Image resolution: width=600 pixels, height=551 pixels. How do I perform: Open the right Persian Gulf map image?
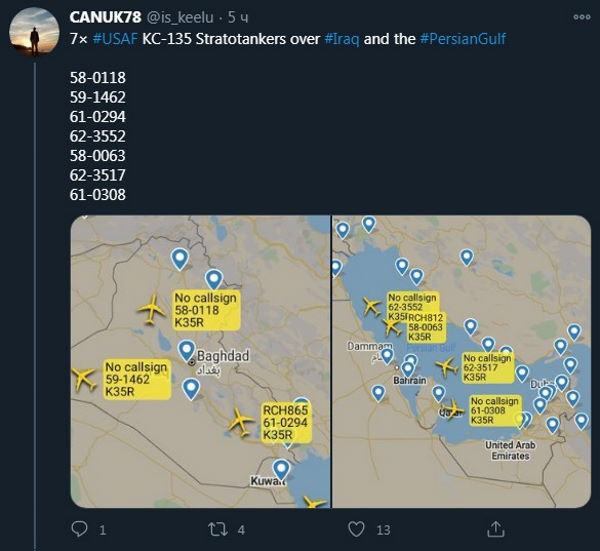point(461,361)
